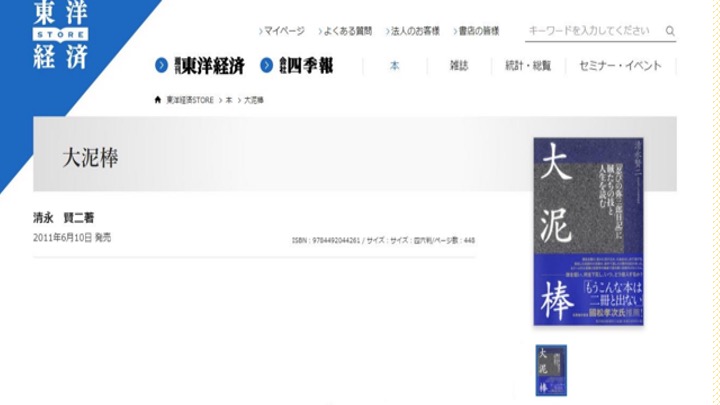Click the 大泥棒 page title

tap(90, 158)
